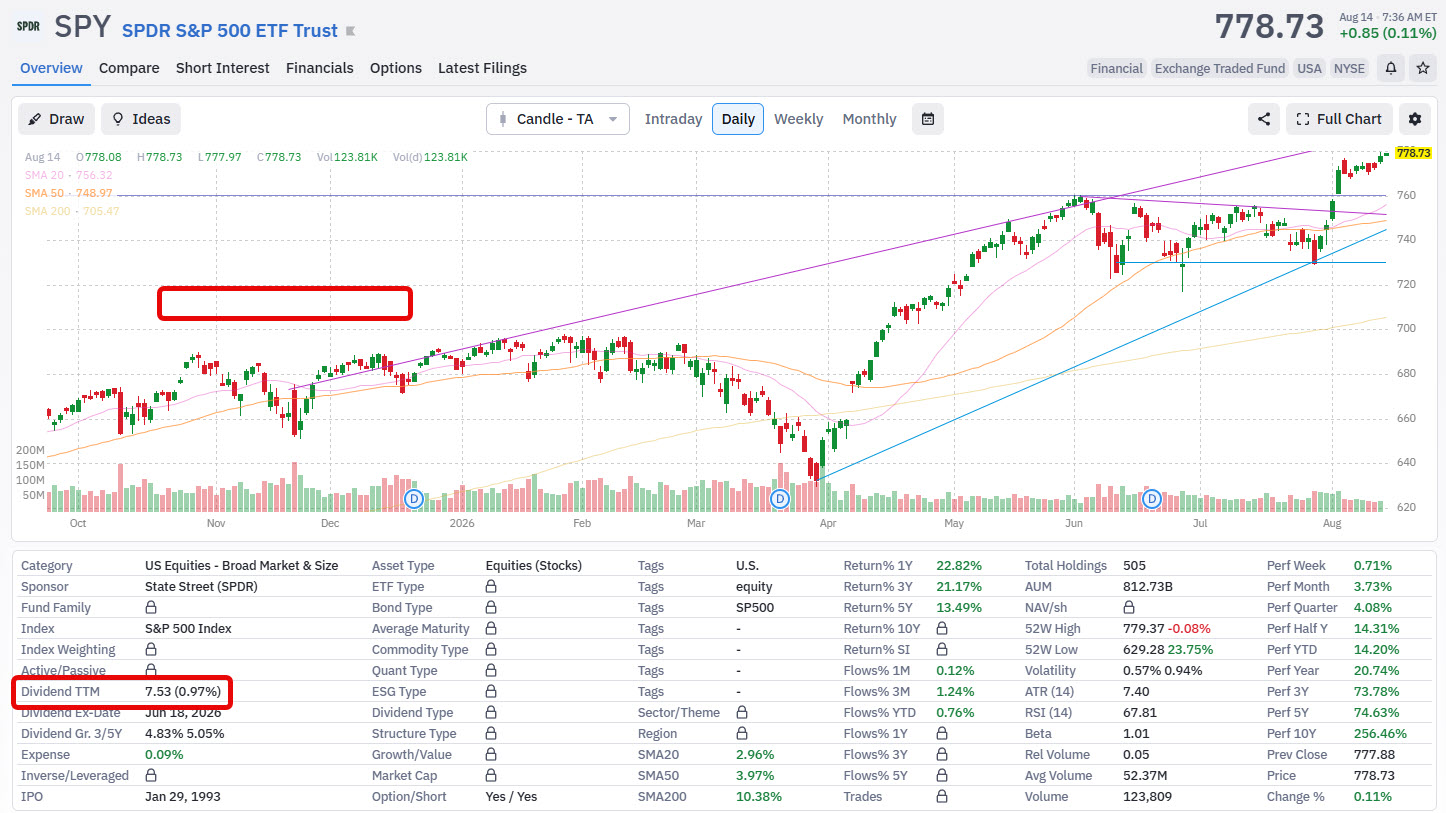
Task: Select the Weekly timeframe
Action: (x=798, y=119)
